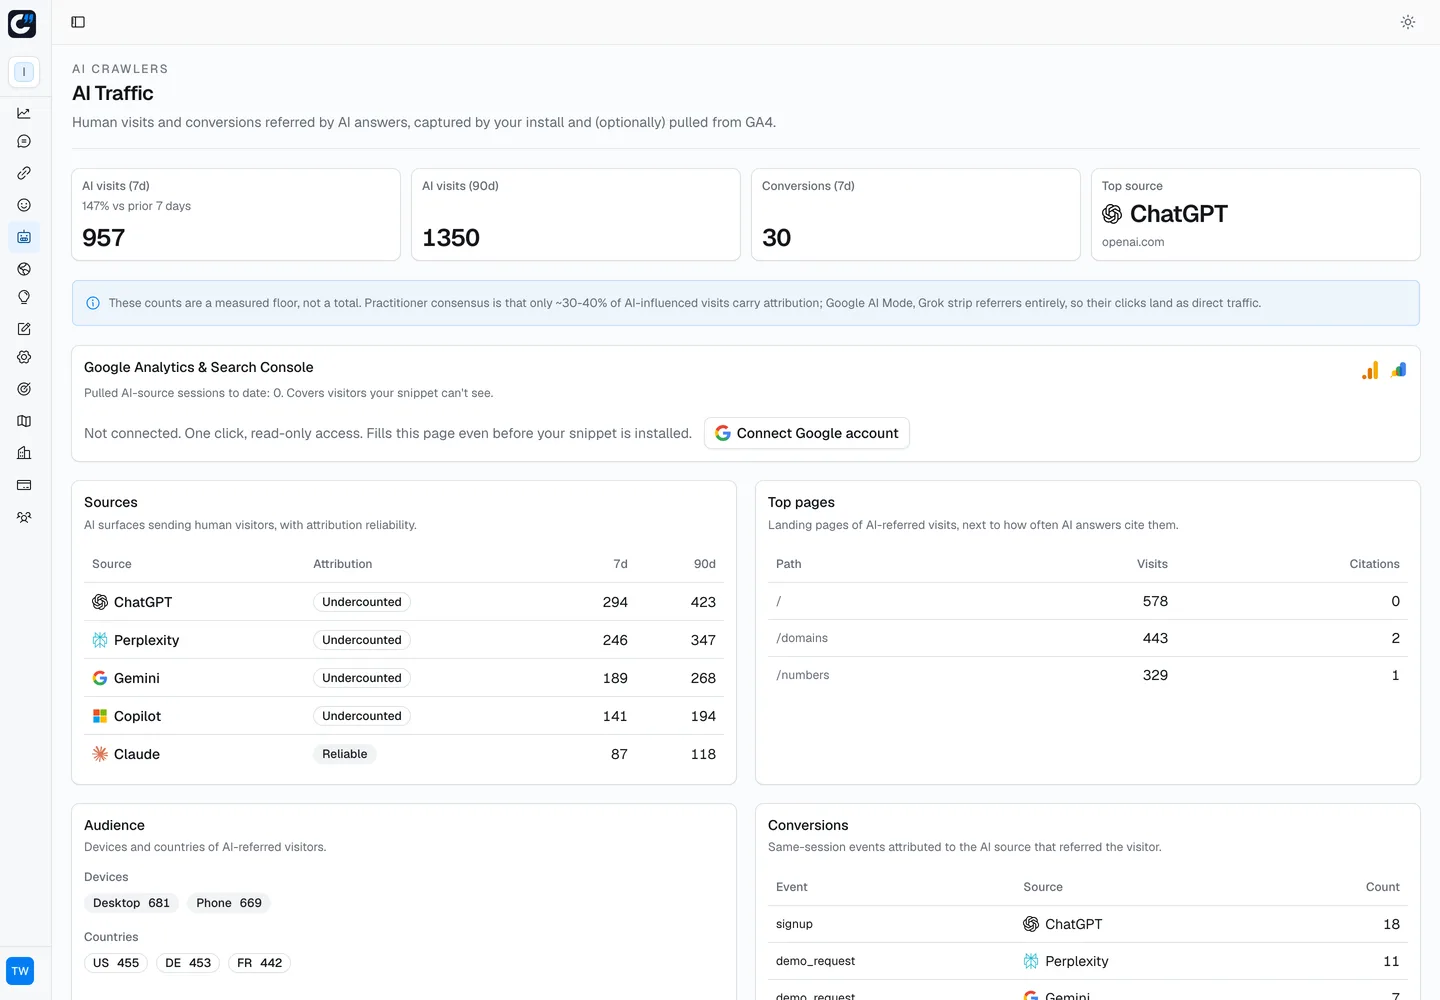The image size is (1440, 1000).
Task: Open the pencil edit sidebar icon
Action: tap(24, 329)
